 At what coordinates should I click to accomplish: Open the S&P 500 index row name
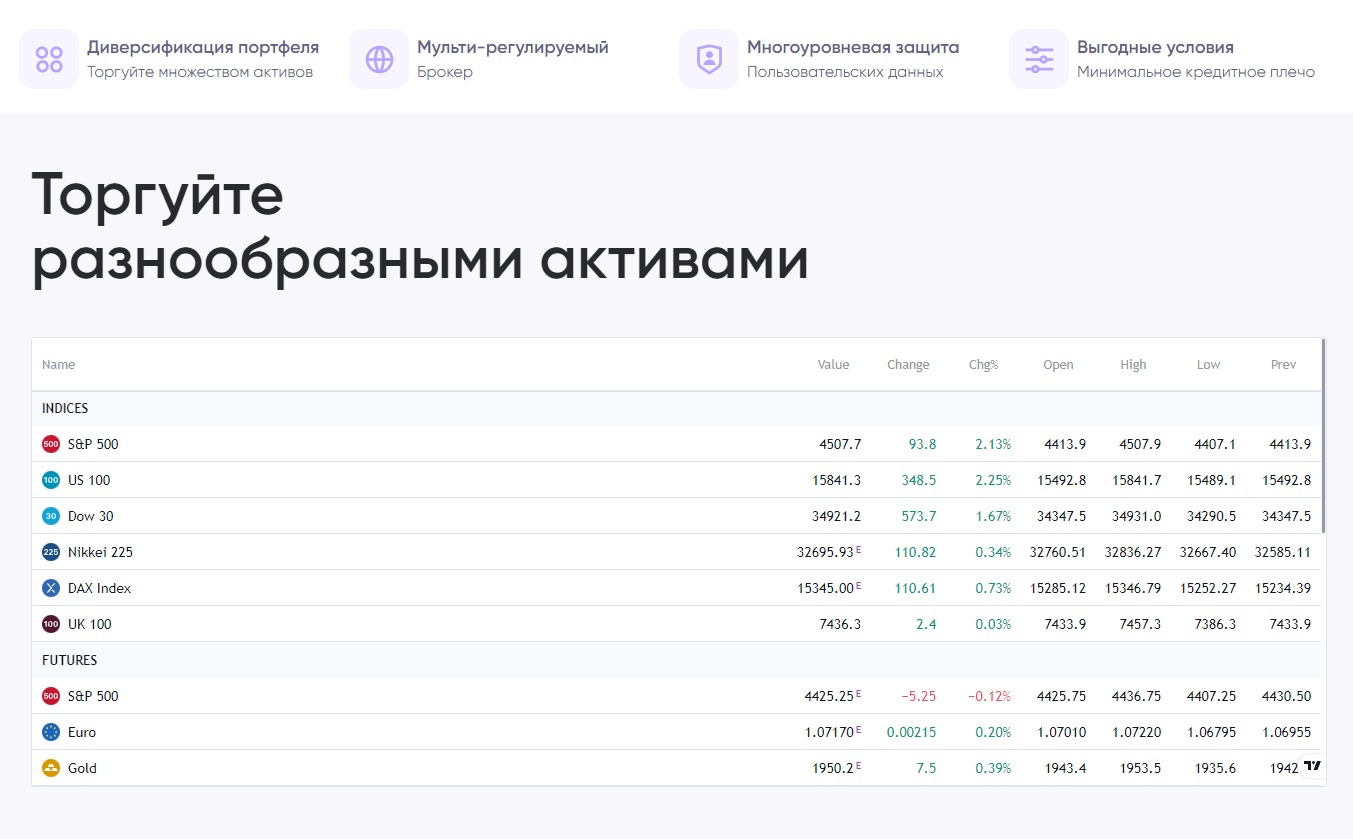click(x=93, y=444)
